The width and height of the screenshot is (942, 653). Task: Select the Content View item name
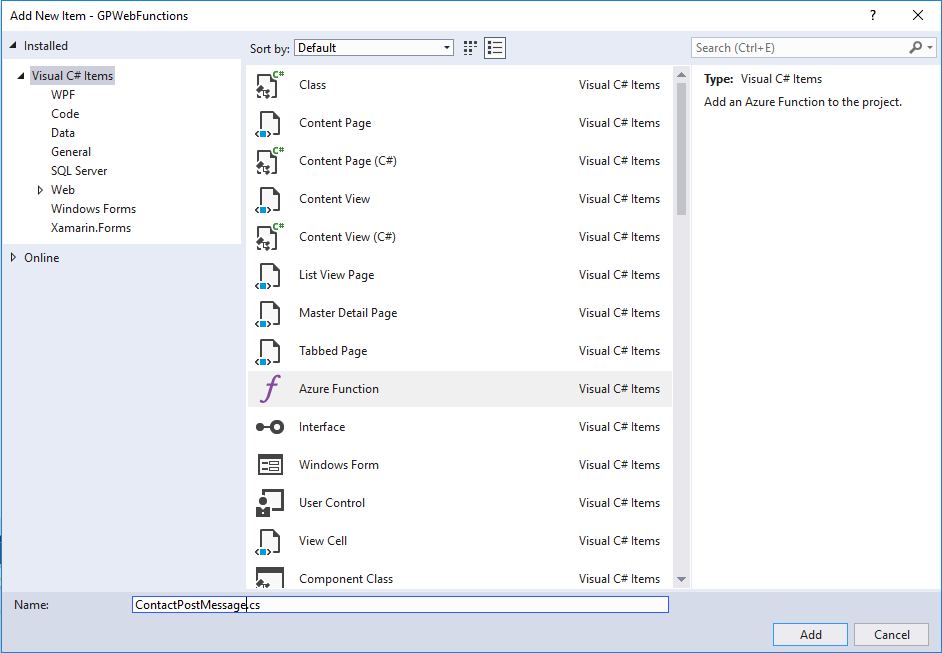point(335,199)
